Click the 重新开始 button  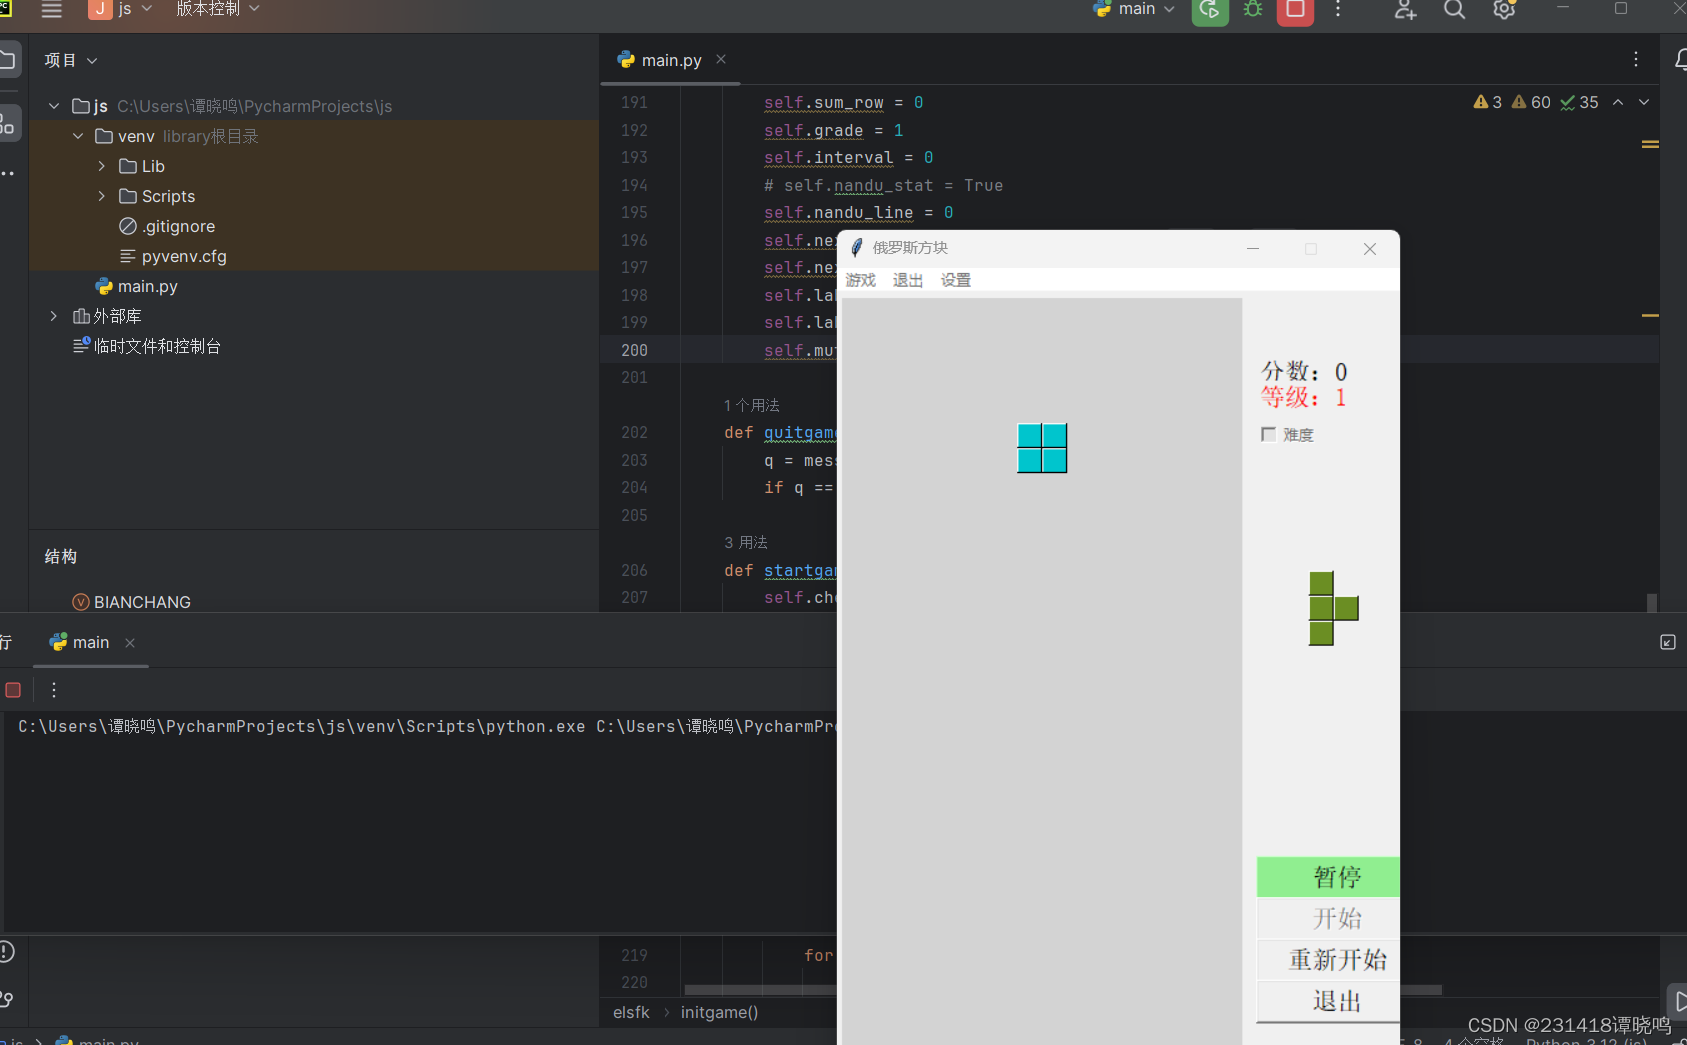pyautogui.click(x=1328, y=960)
